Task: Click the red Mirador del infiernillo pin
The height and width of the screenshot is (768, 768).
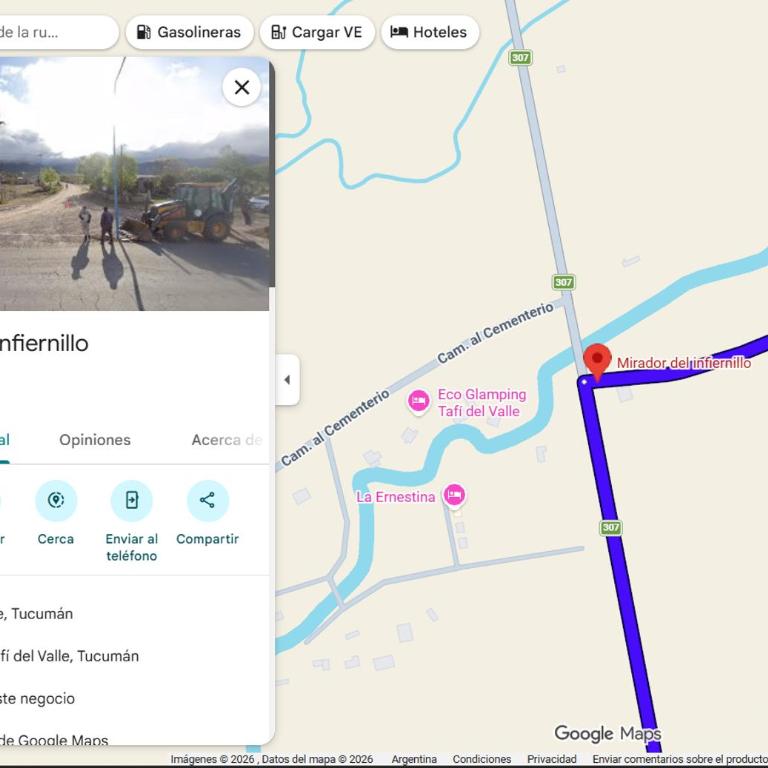Action: [x=597, y=361]
